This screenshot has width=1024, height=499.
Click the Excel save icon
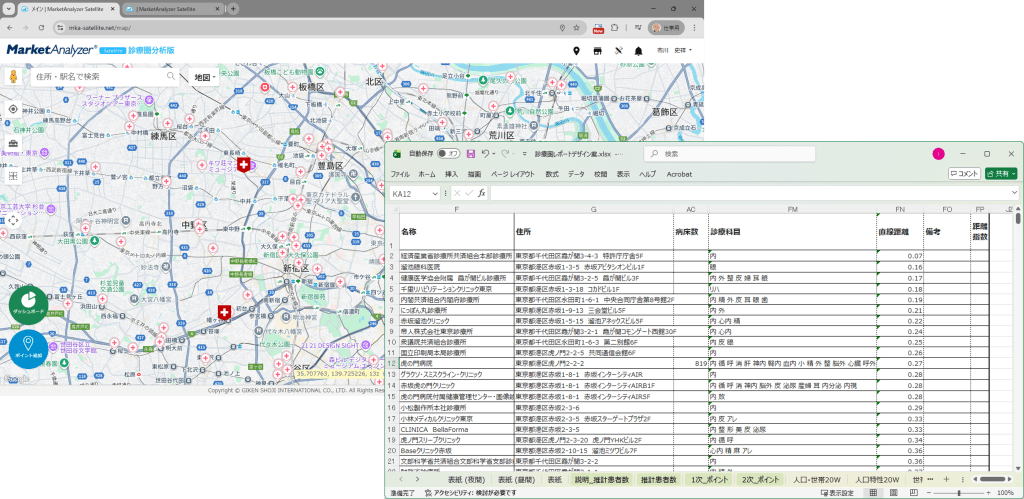[x=470, y=153]
